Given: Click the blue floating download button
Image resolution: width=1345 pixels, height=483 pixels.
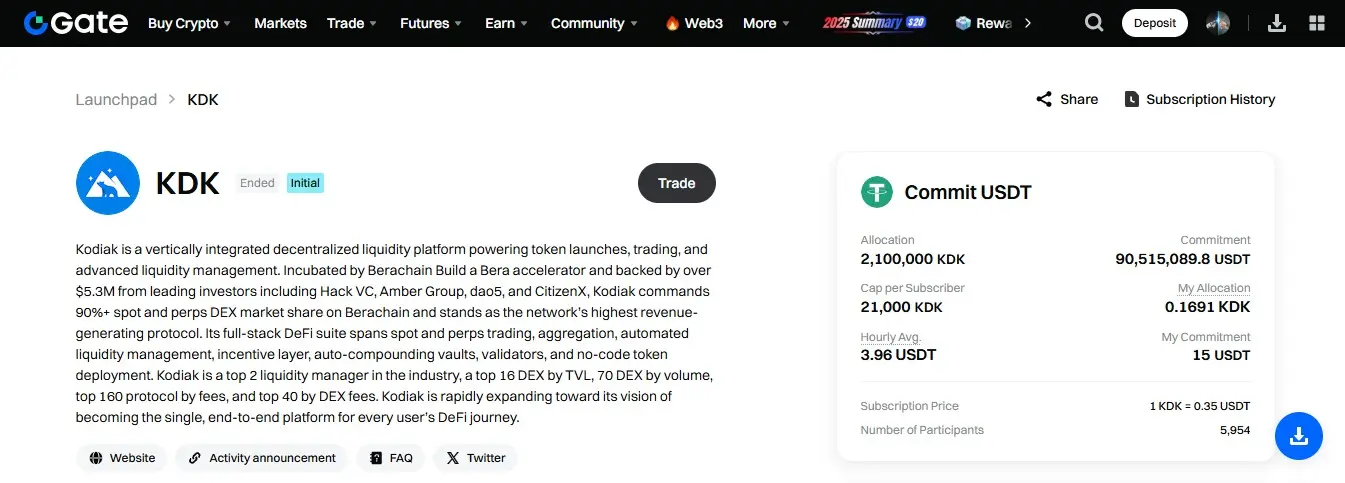Looking at the screenshot, I should tap(1298, 436).
